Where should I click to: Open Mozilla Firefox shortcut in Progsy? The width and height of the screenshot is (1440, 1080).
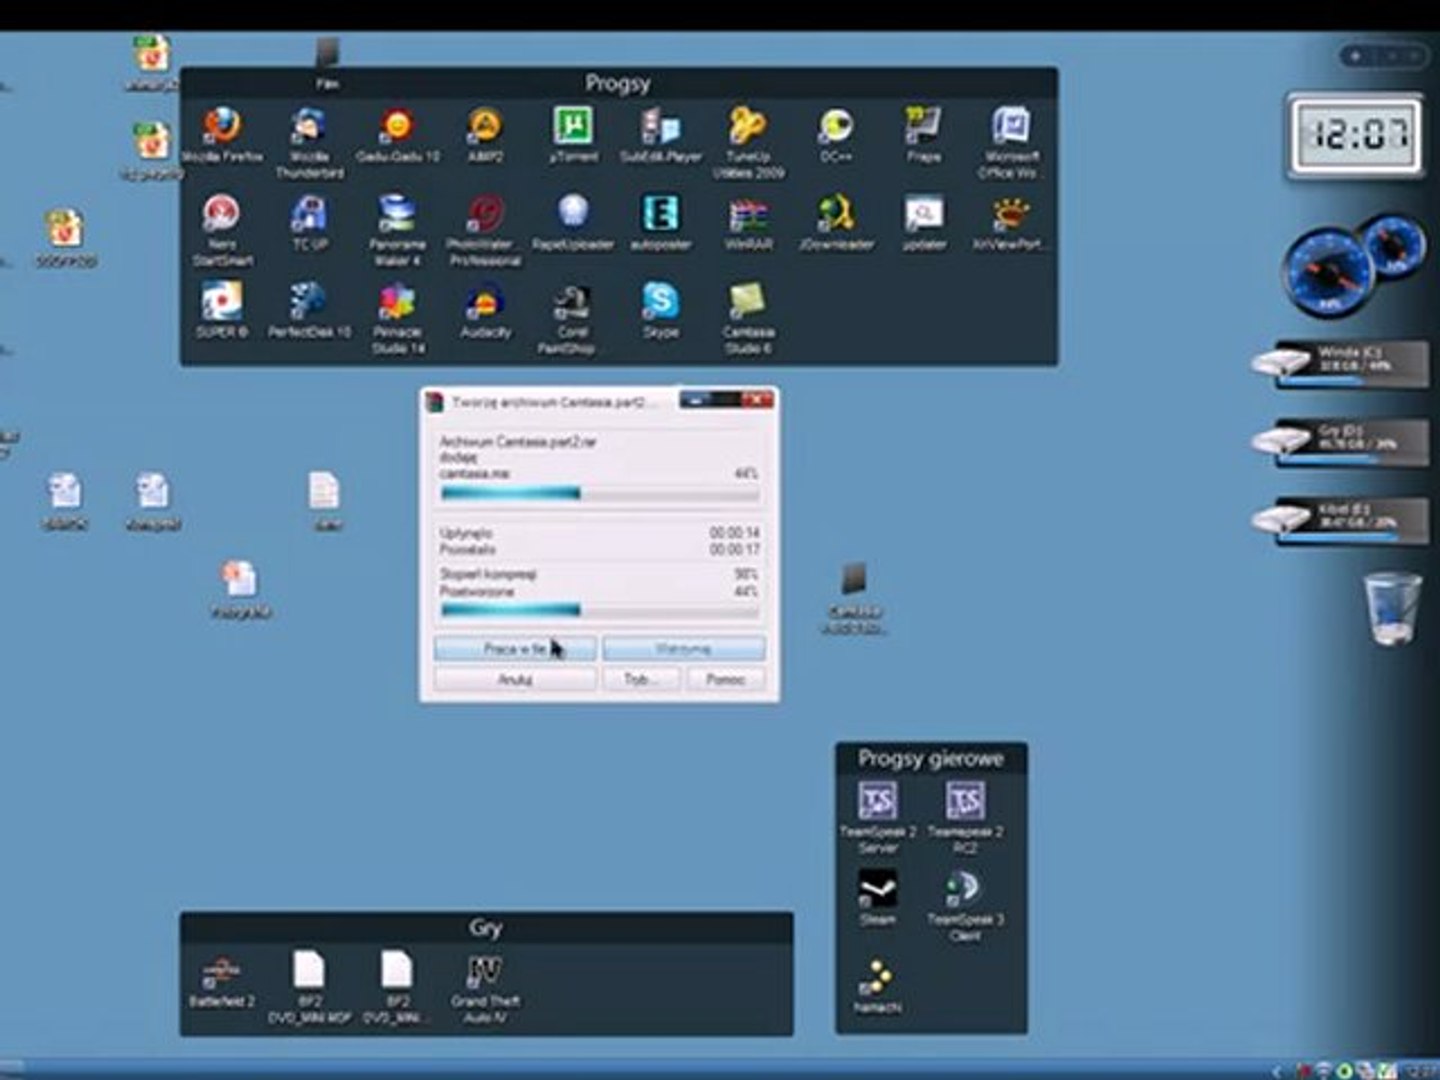point(222,135)
